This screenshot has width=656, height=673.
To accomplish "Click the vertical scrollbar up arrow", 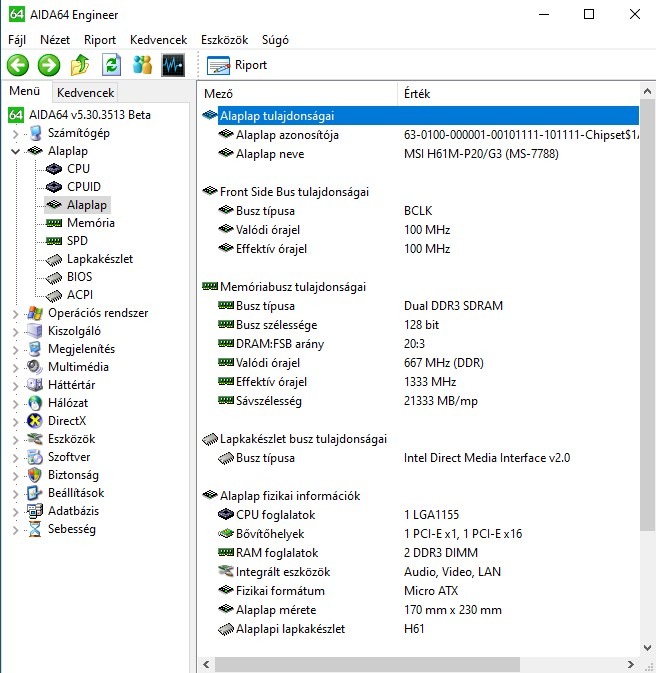I will click(x=647, y=91).
